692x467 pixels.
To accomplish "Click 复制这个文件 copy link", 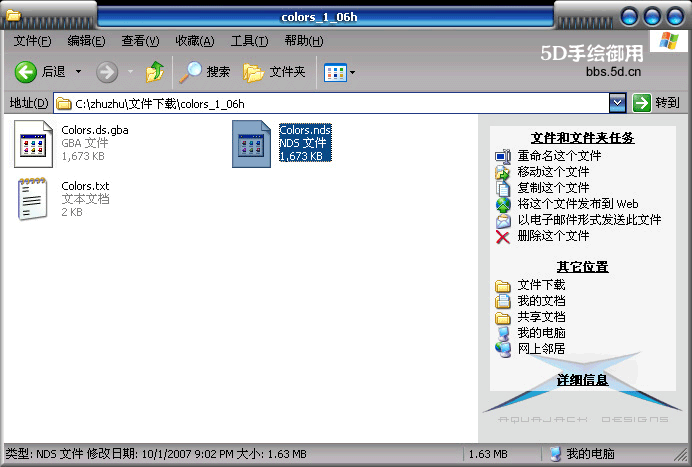I will click(x=553, y=188).
